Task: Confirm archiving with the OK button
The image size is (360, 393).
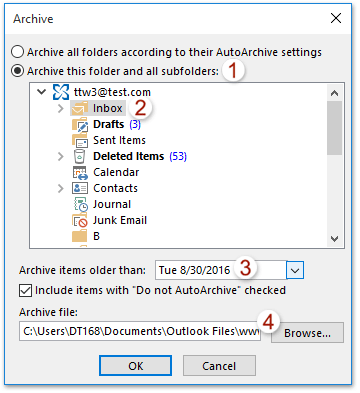Action: (136, 366)
